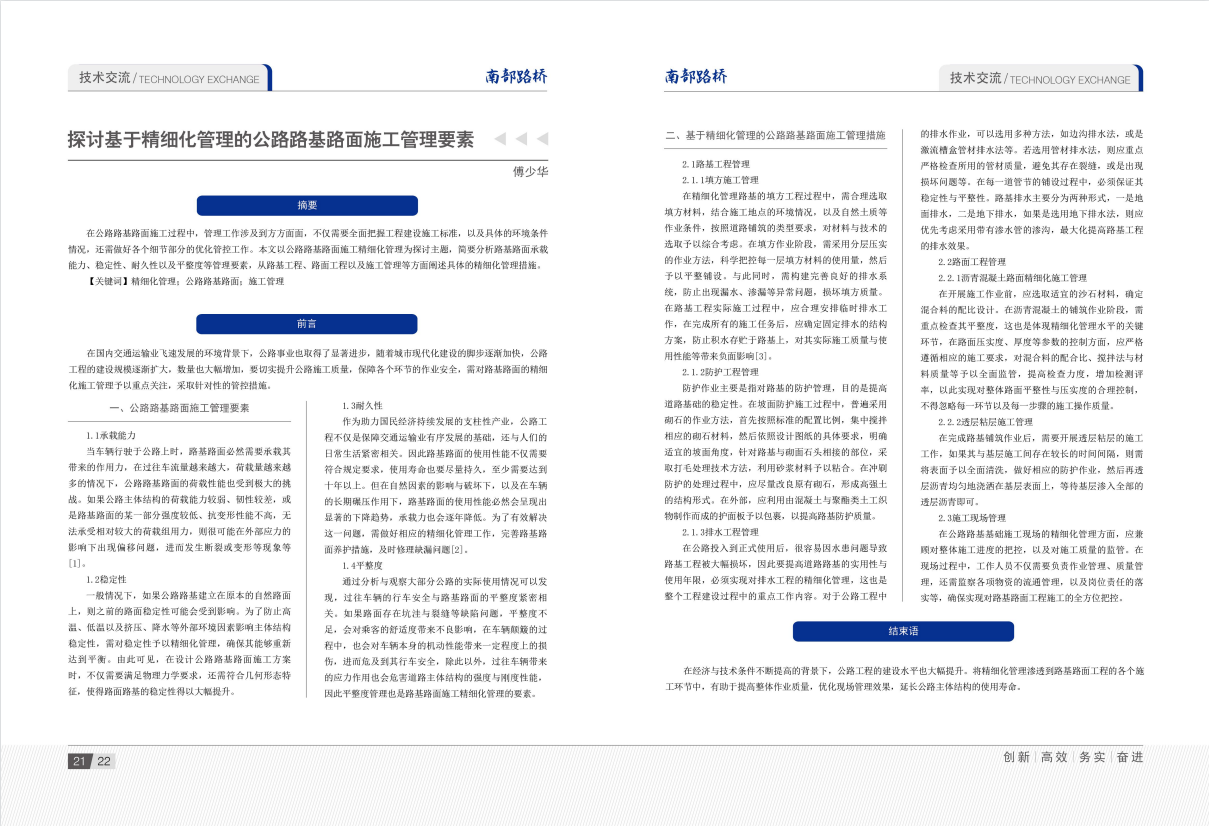The height and width of the screenshot is (826, 1209).
Task: Click subheading 2.1.2防护工程管理
Action: (x=720, y=372)
